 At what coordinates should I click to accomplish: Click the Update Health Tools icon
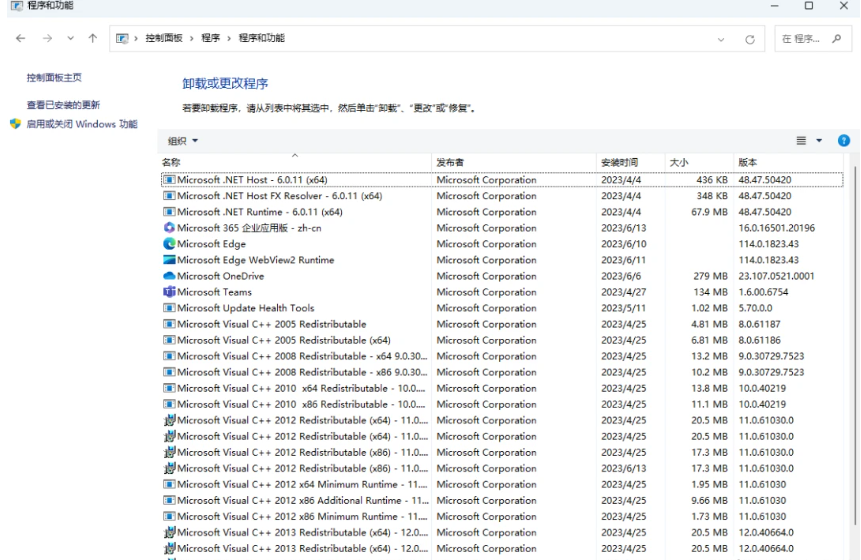(169, 307)
